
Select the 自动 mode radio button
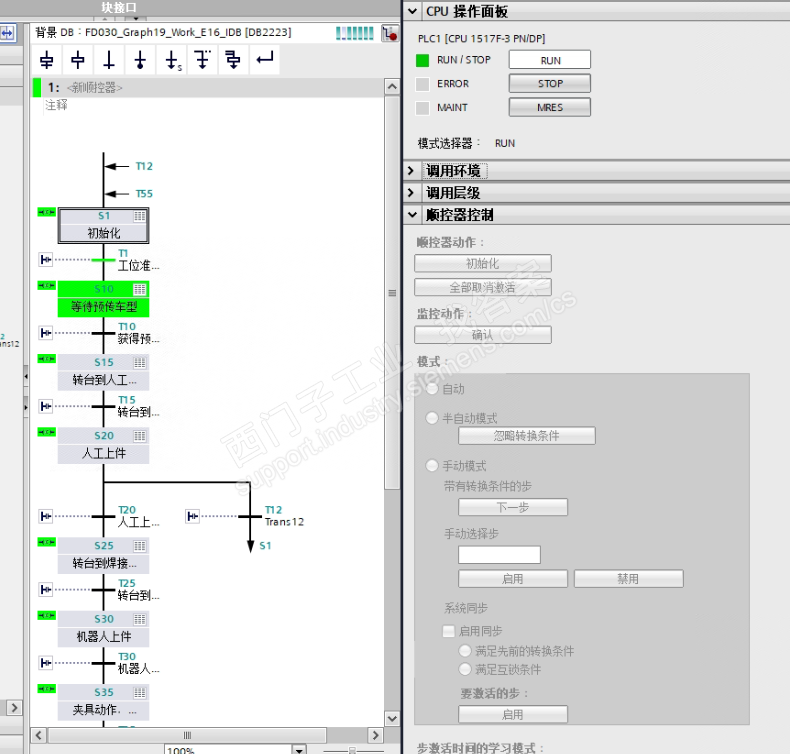(x=432, y=389)
